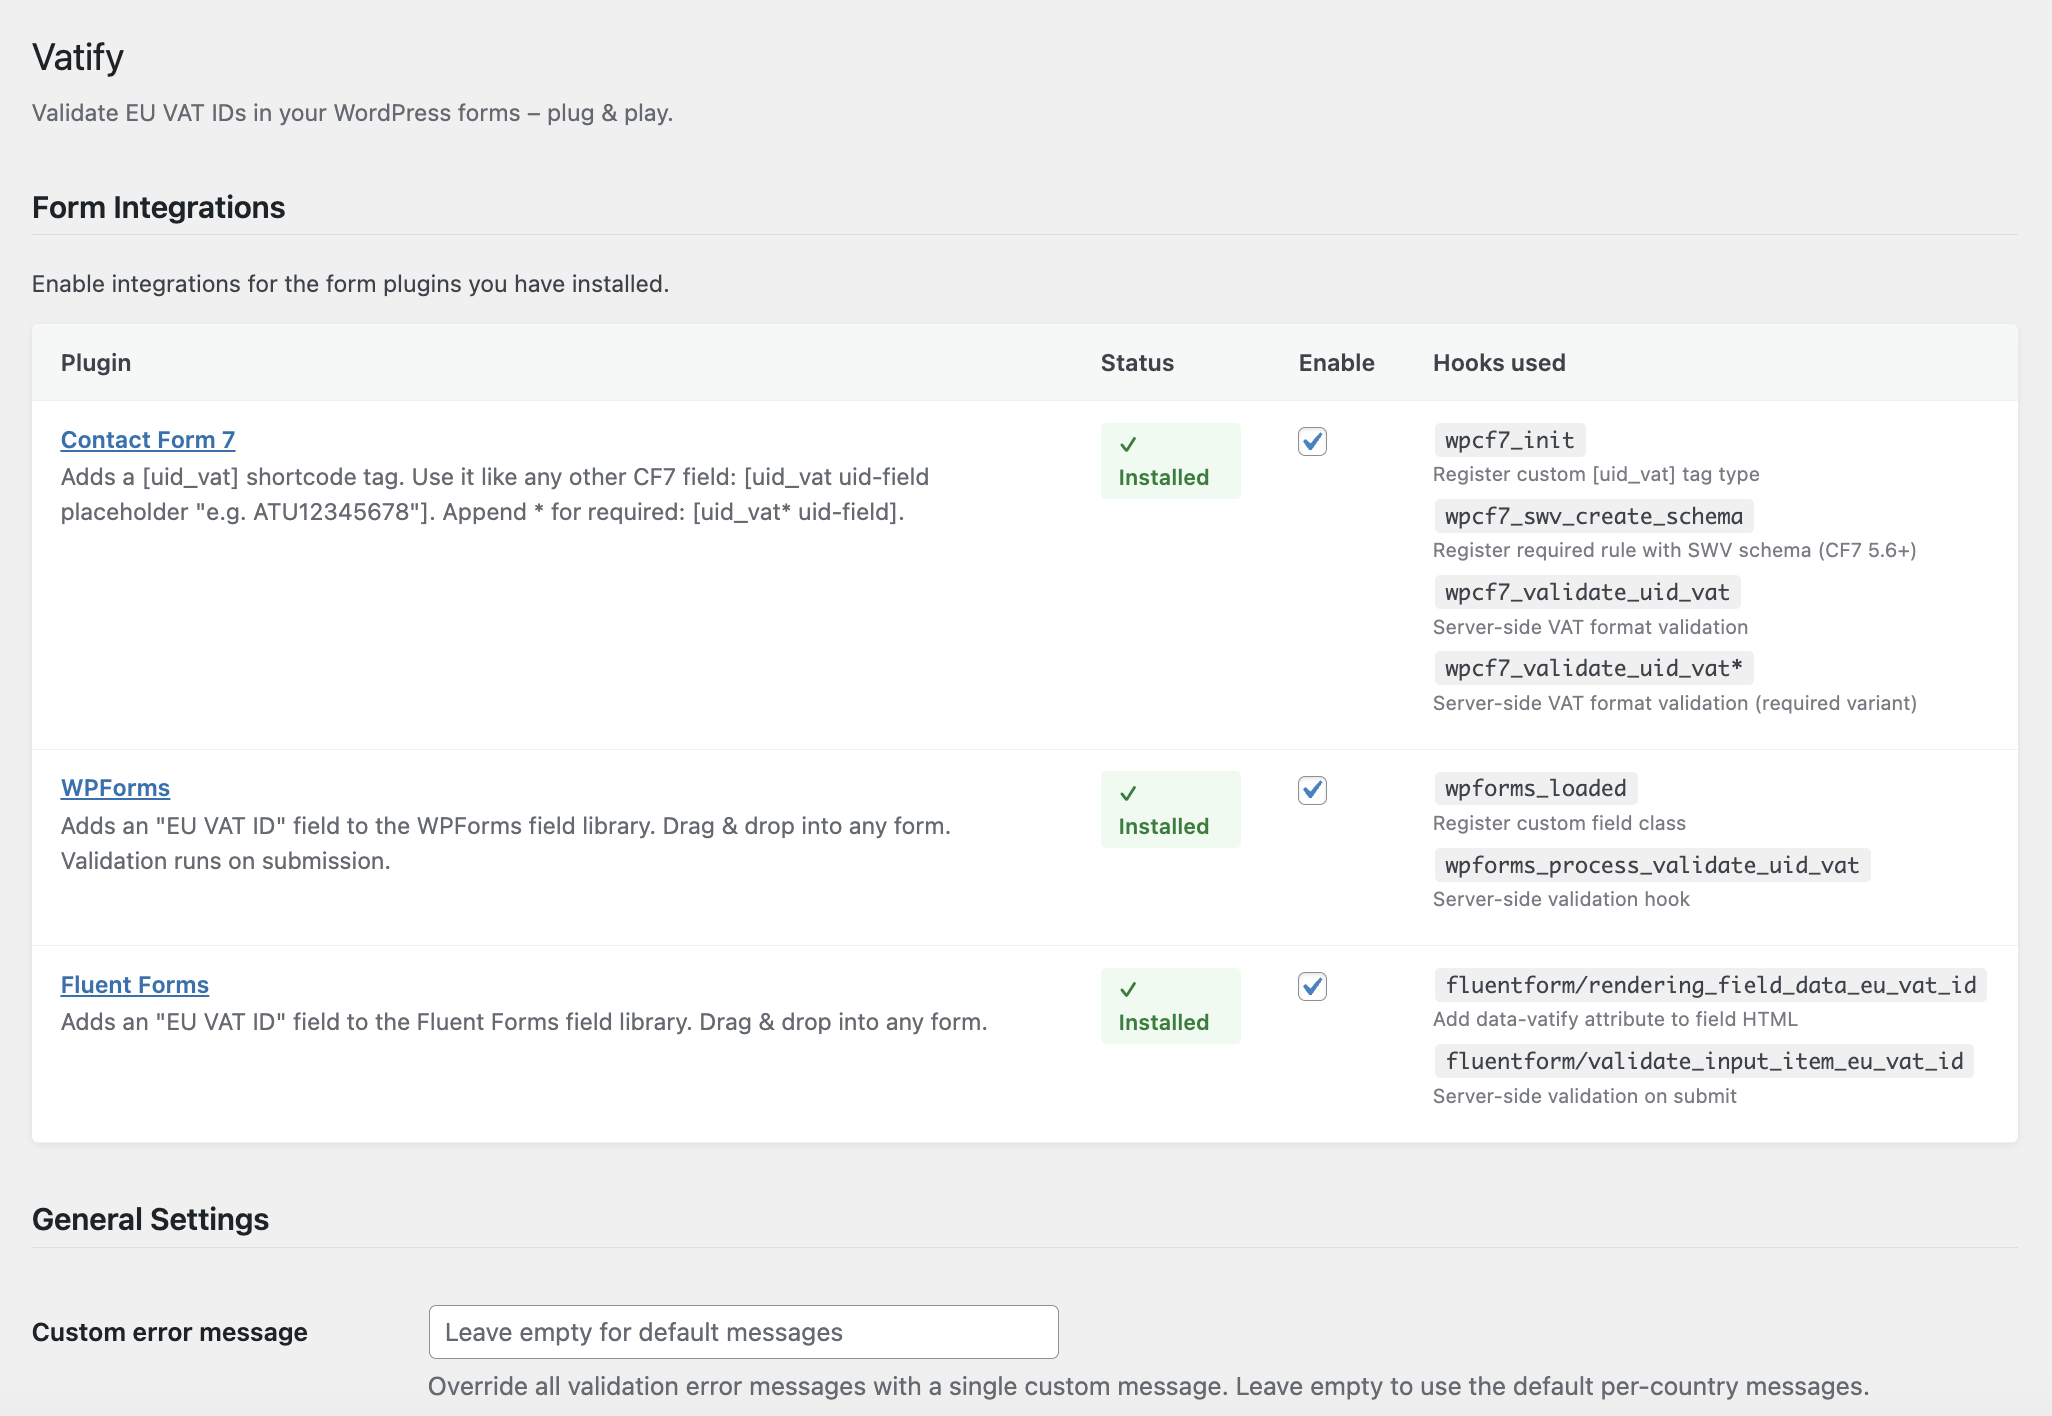Open the Contact Form 7 plugin link
Image resolution: width=2052 pixels, height=1416 pixels.
point(148,440)
